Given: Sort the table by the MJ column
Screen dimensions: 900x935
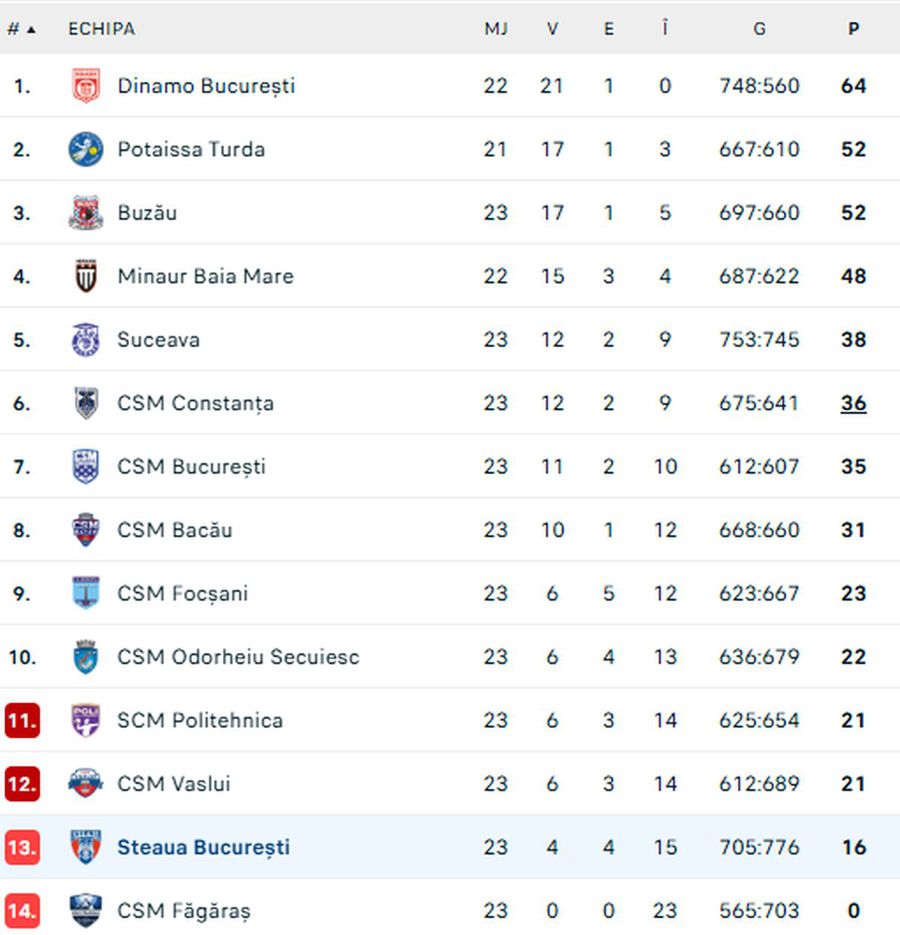Looking at the screenshot, I should pyautogui.click(x=496, y=29).
